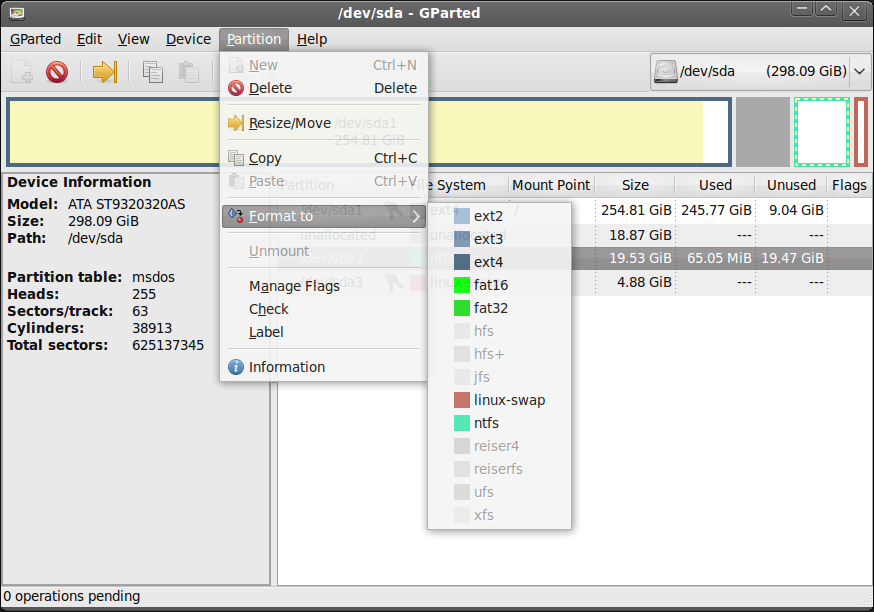
Task: Open the GParted menu
Action: click(36, 39)
